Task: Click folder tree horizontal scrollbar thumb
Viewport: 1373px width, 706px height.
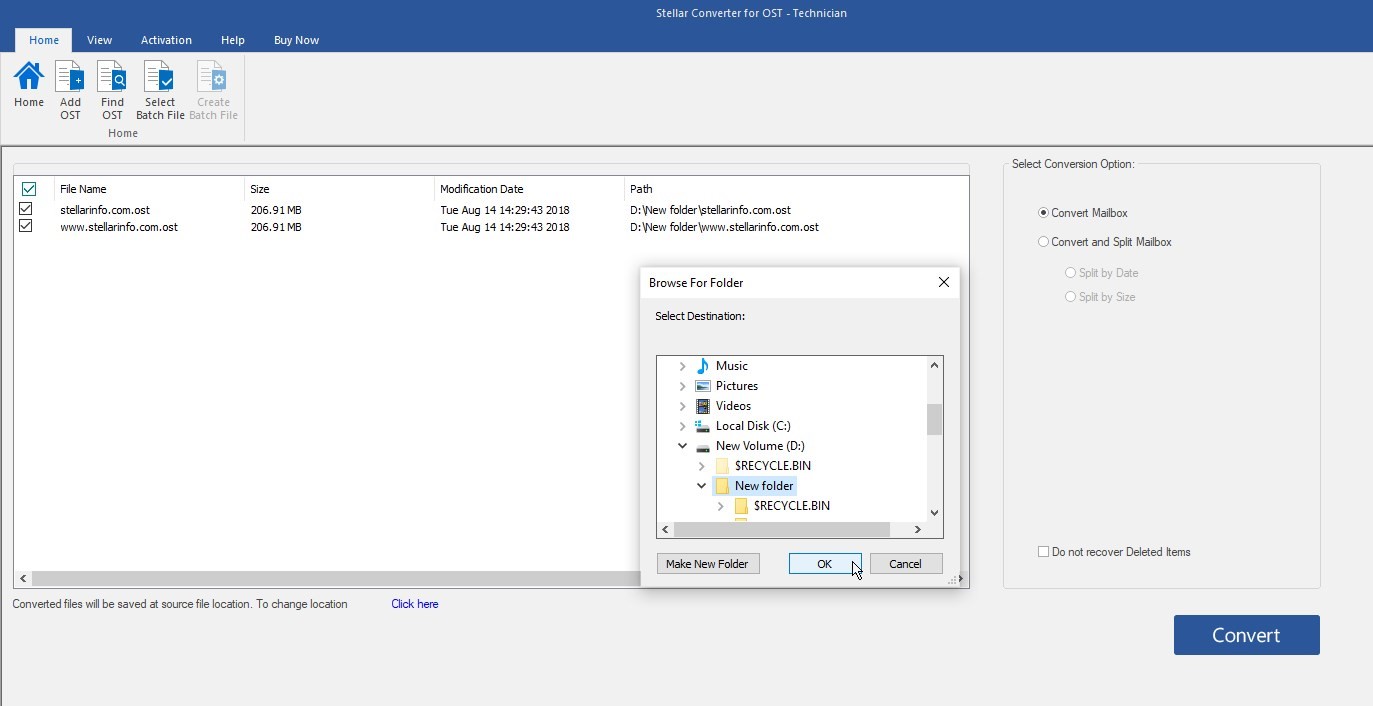Action: (x=781, y=529)
